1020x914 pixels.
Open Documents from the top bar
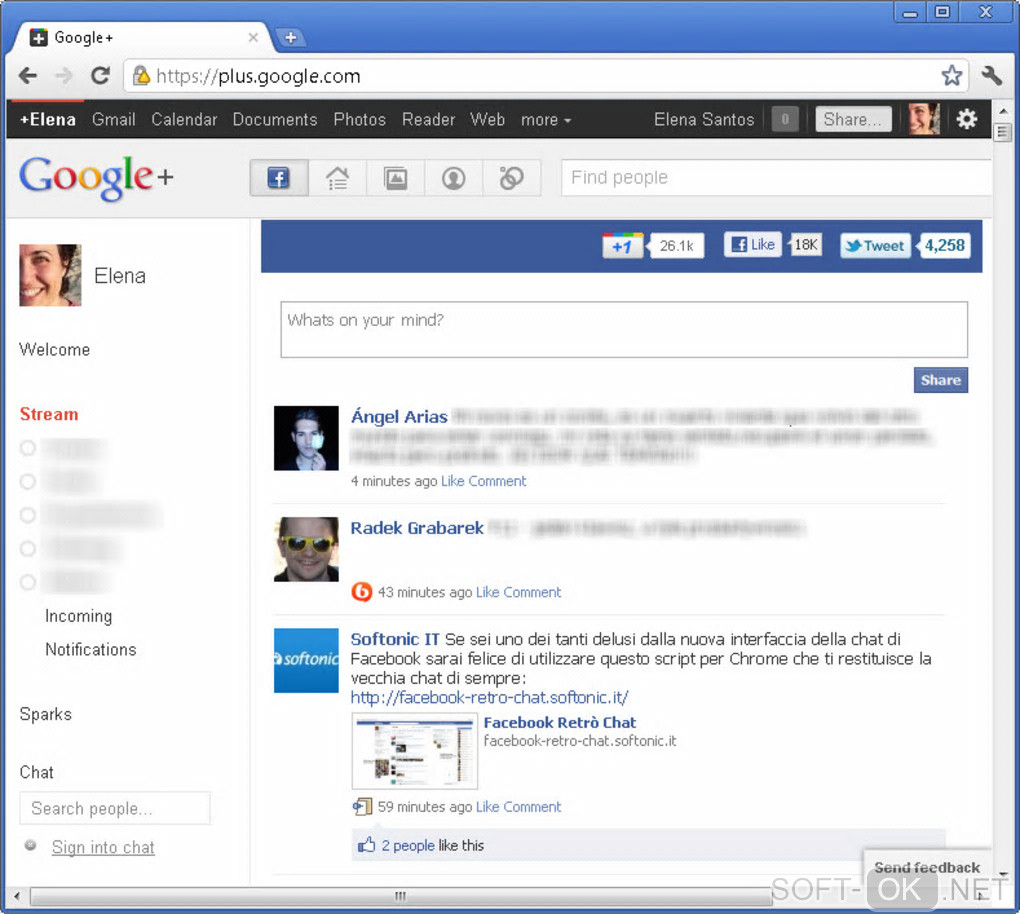[x=275, y=120]
